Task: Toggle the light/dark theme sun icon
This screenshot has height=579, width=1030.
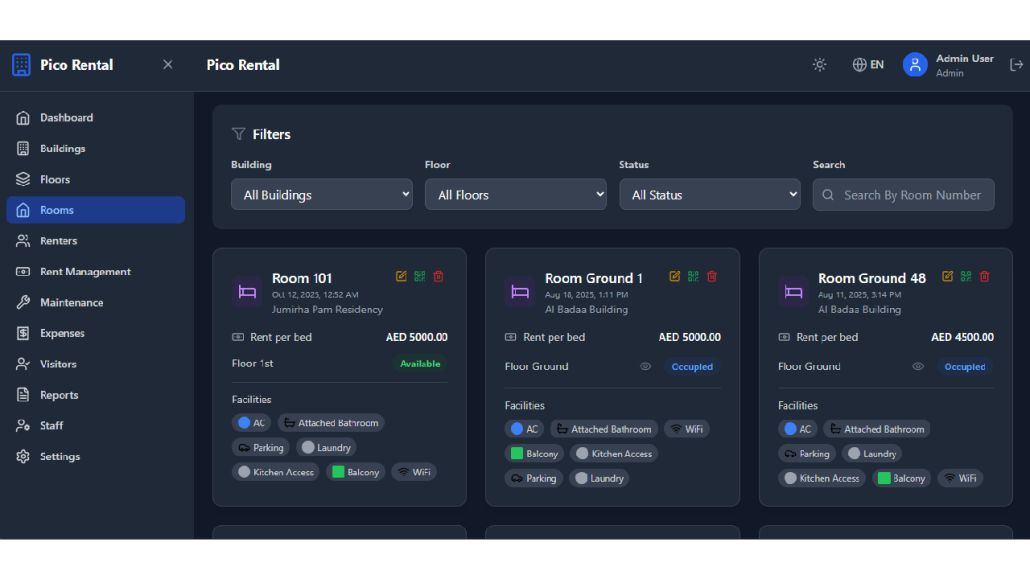Action: pyautogui.click(x=819, y=65)
